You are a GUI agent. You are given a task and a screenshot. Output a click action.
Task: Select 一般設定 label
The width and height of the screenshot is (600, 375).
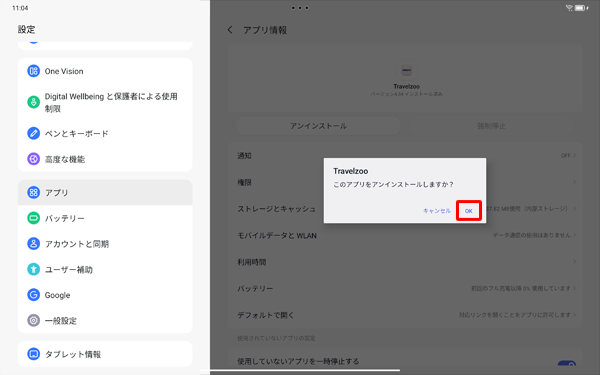point(61,321)
